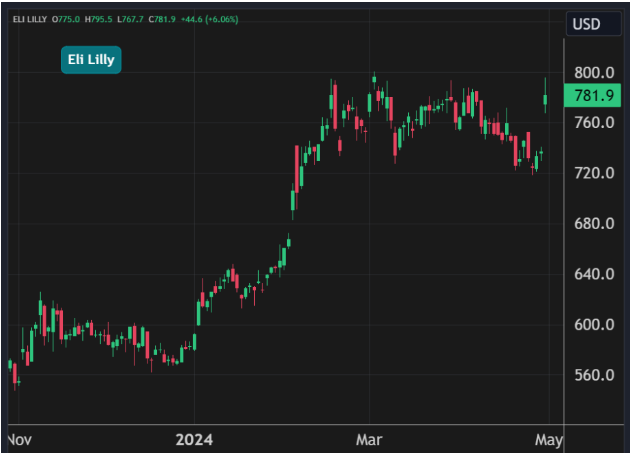630x453 pixels.
Task: Click the 600.0 price axis label
Action: click(x=594, y=325)
